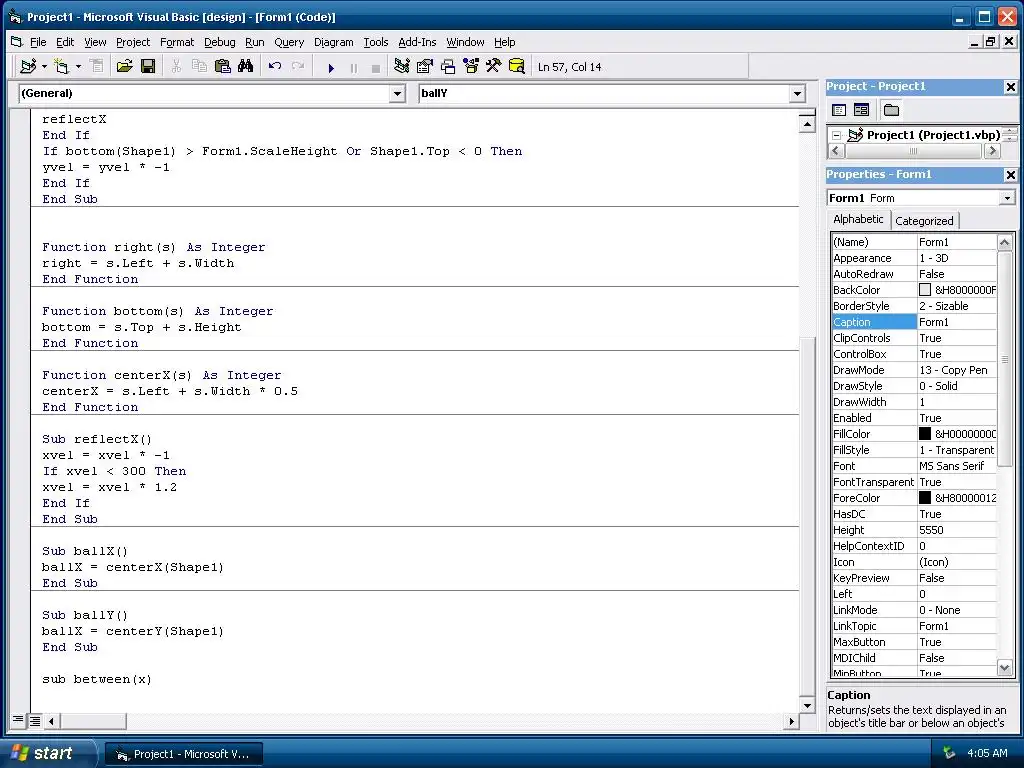
Task: Open the Format menu
Action: coord(177,42)
